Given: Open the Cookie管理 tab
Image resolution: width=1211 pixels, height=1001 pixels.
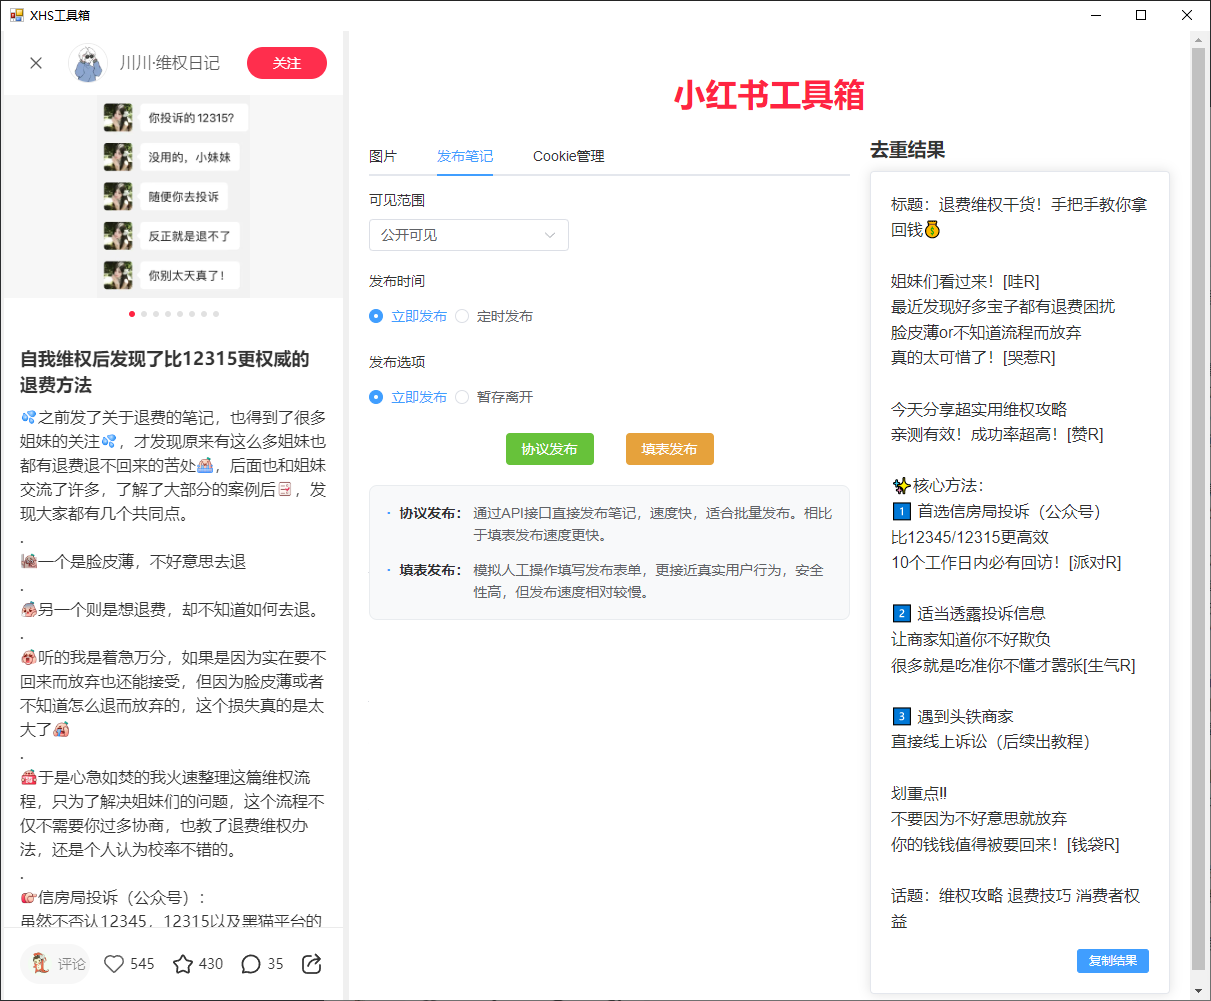Looking at the screenshot, I should (x=568, y=156).
